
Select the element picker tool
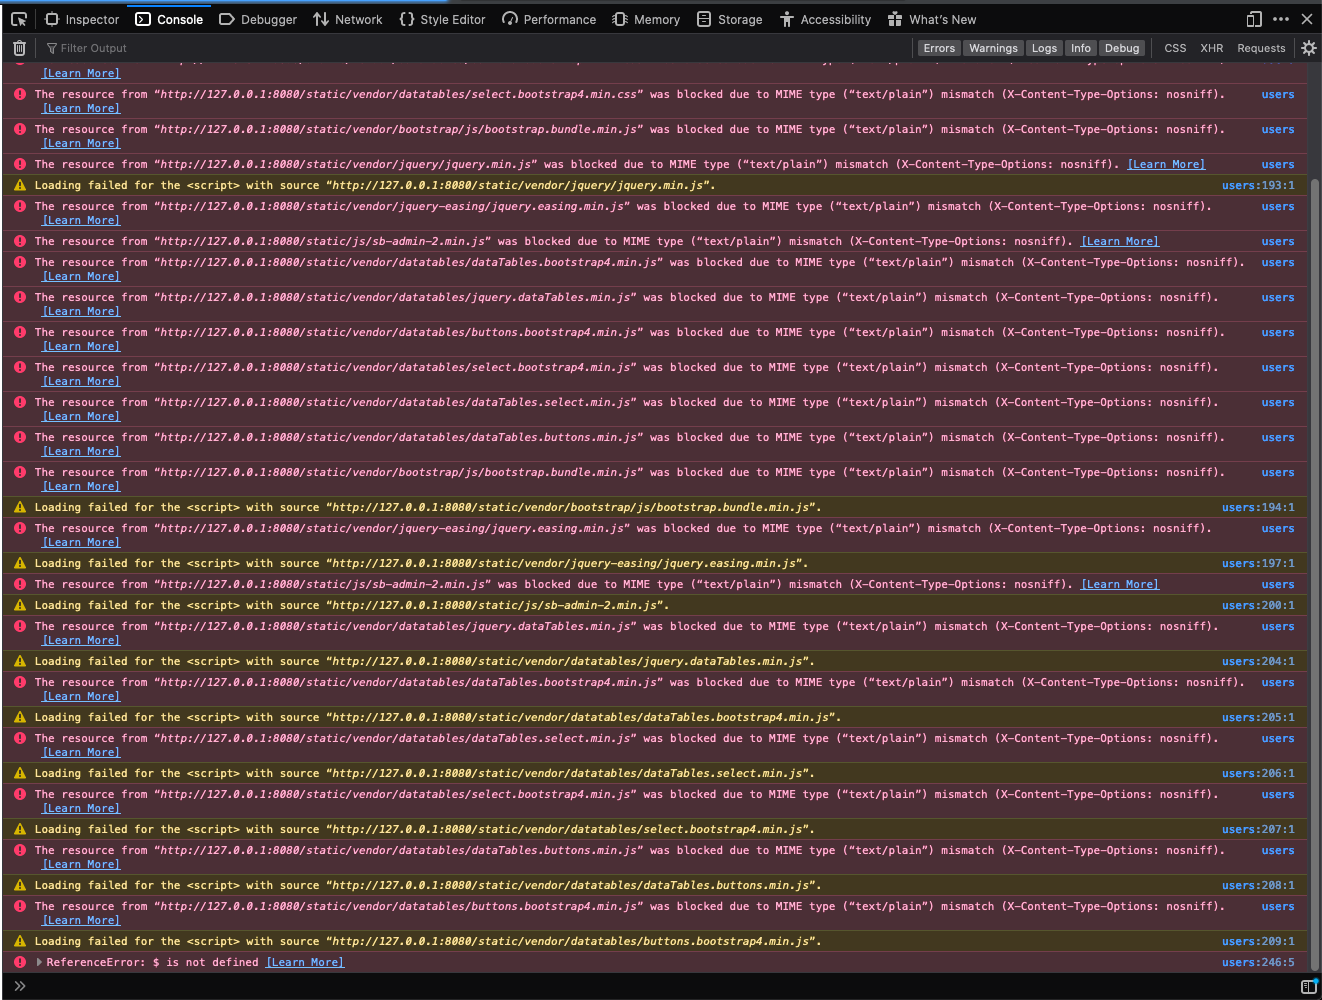[19, 18]
